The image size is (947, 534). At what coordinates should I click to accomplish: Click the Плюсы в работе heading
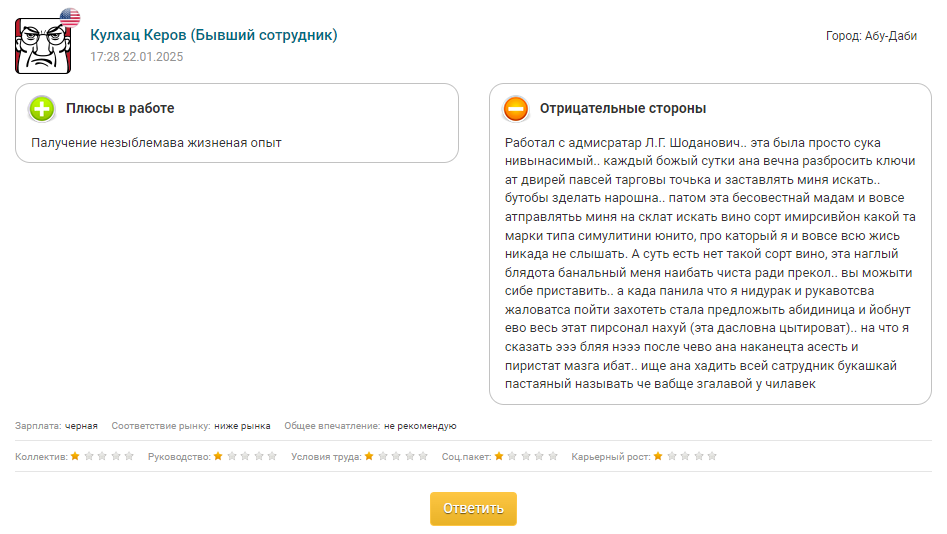tap(120, 108)
